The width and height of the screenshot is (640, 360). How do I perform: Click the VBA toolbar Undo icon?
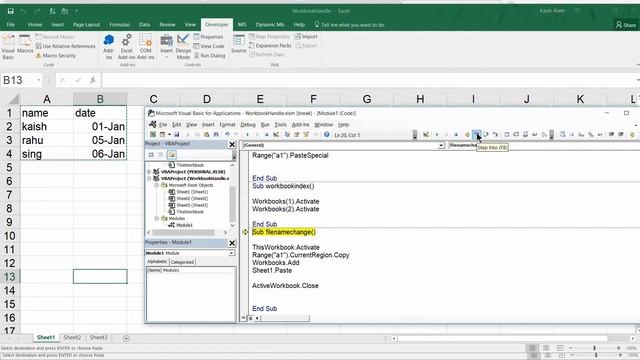[x=227, y=134]
